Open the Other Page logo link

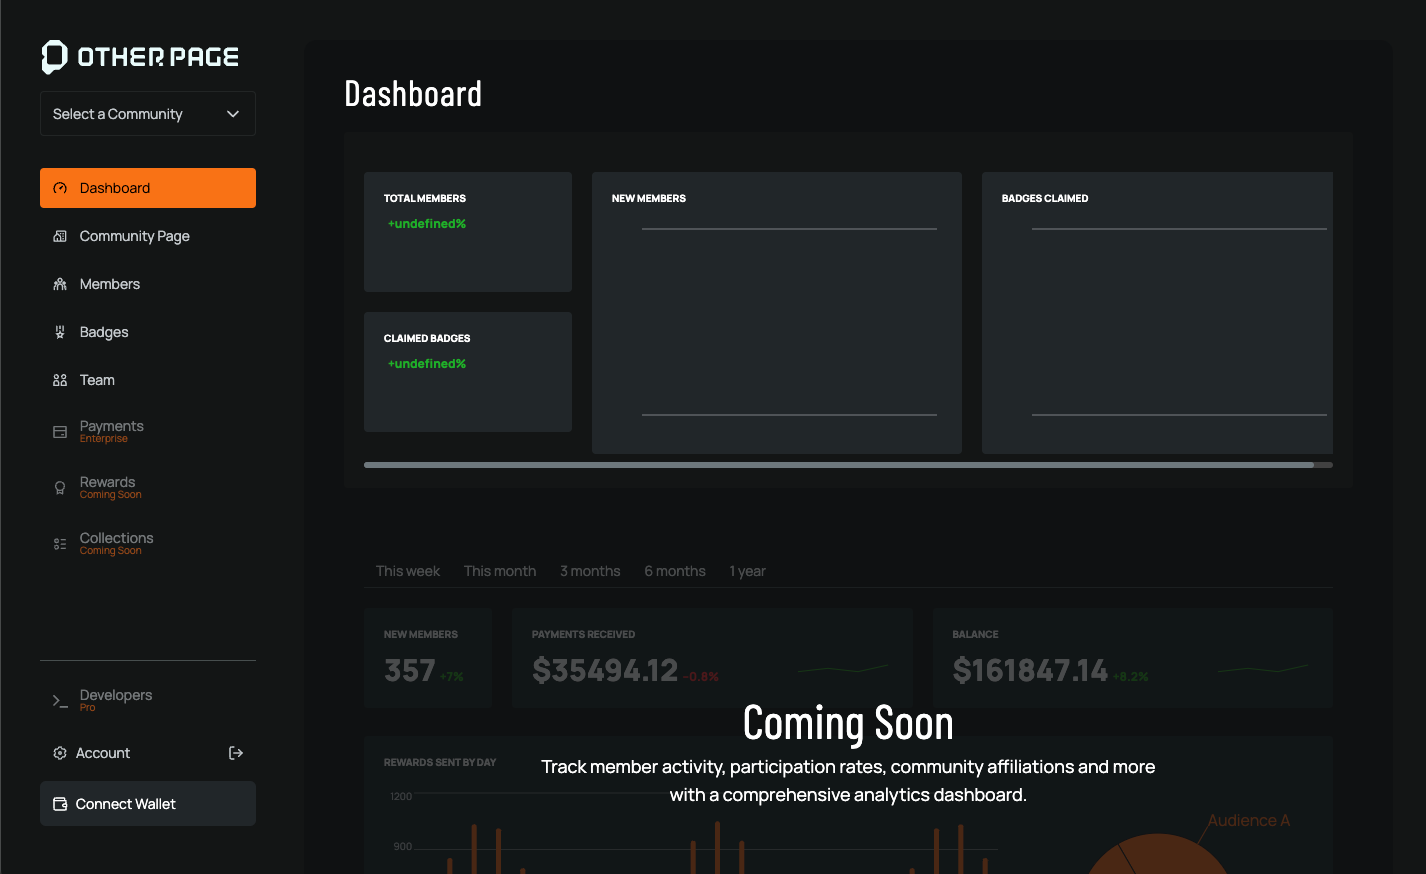pyautogui.click(x=139, y=55)
